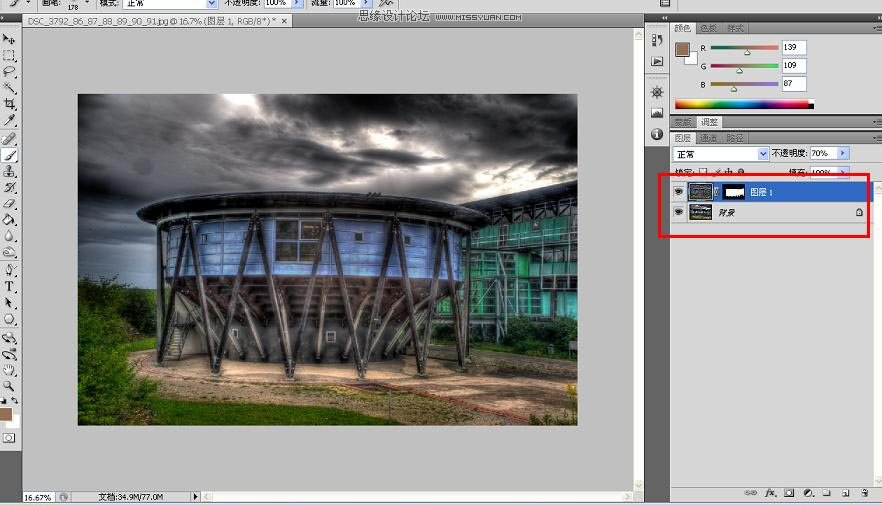Switch to the 路径 tab
Viewport: 882px width, 505px height.
click(735, 138)
